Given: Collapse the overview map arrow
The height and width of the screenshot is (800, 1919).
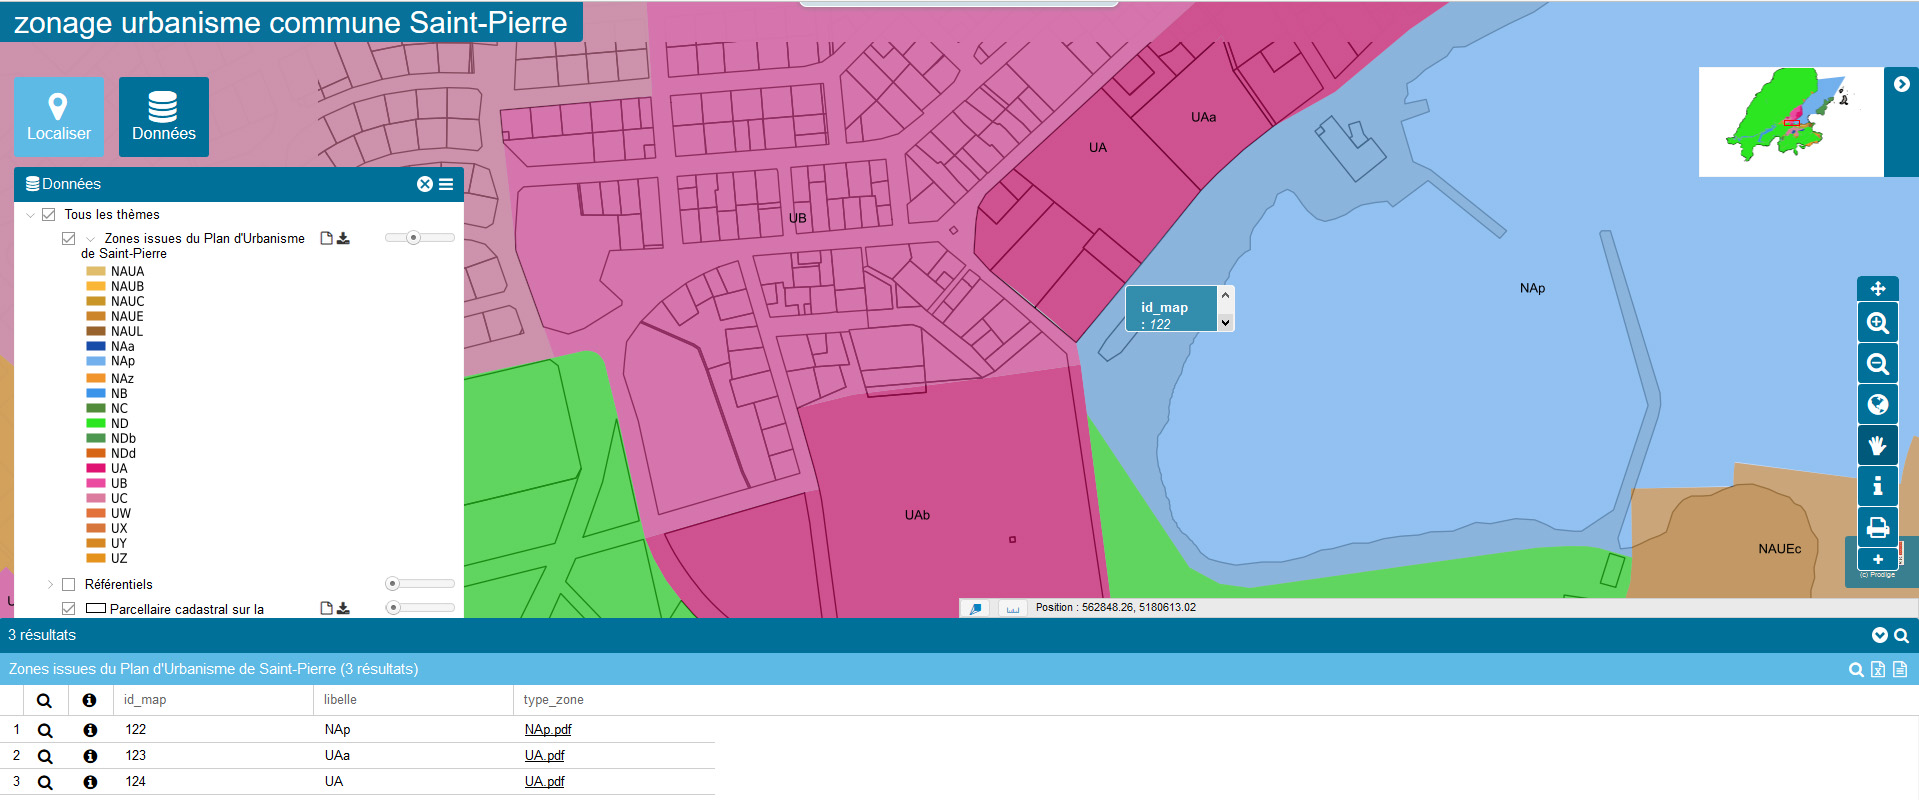Looking at the screenshot, I should (x=1902, y=85).
